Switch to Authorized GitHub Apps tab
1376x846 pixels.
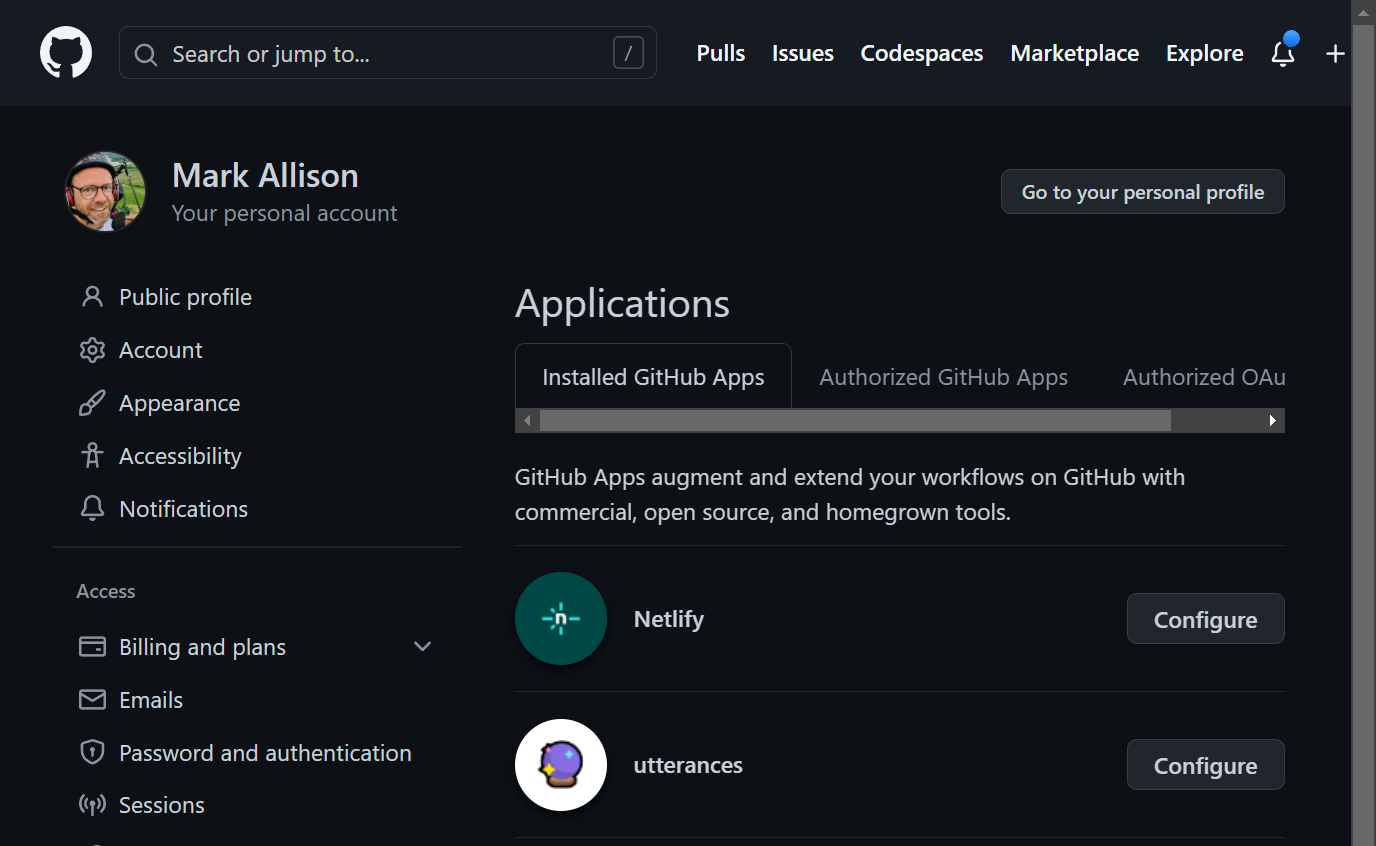tap(944, 377)
